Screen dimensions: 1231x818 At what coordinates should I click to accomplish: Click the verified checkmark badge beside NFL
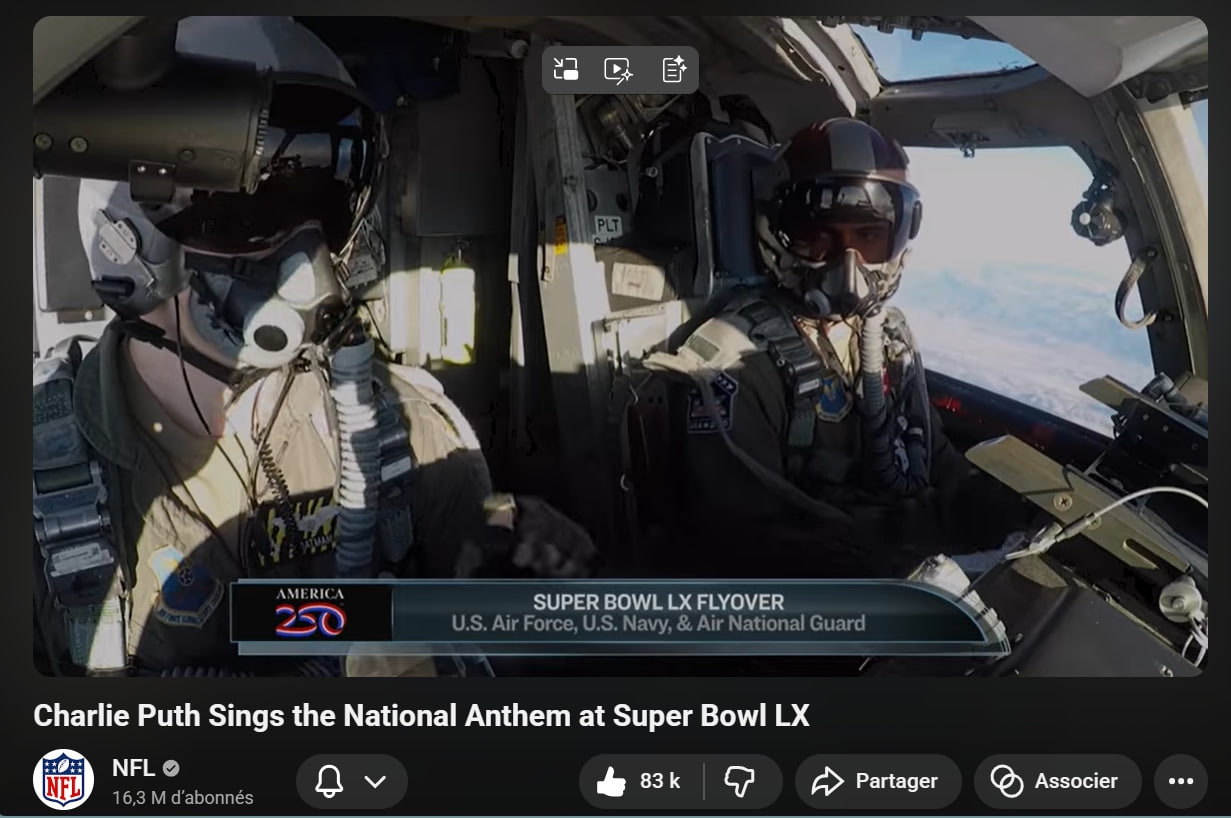coord(172,768)
